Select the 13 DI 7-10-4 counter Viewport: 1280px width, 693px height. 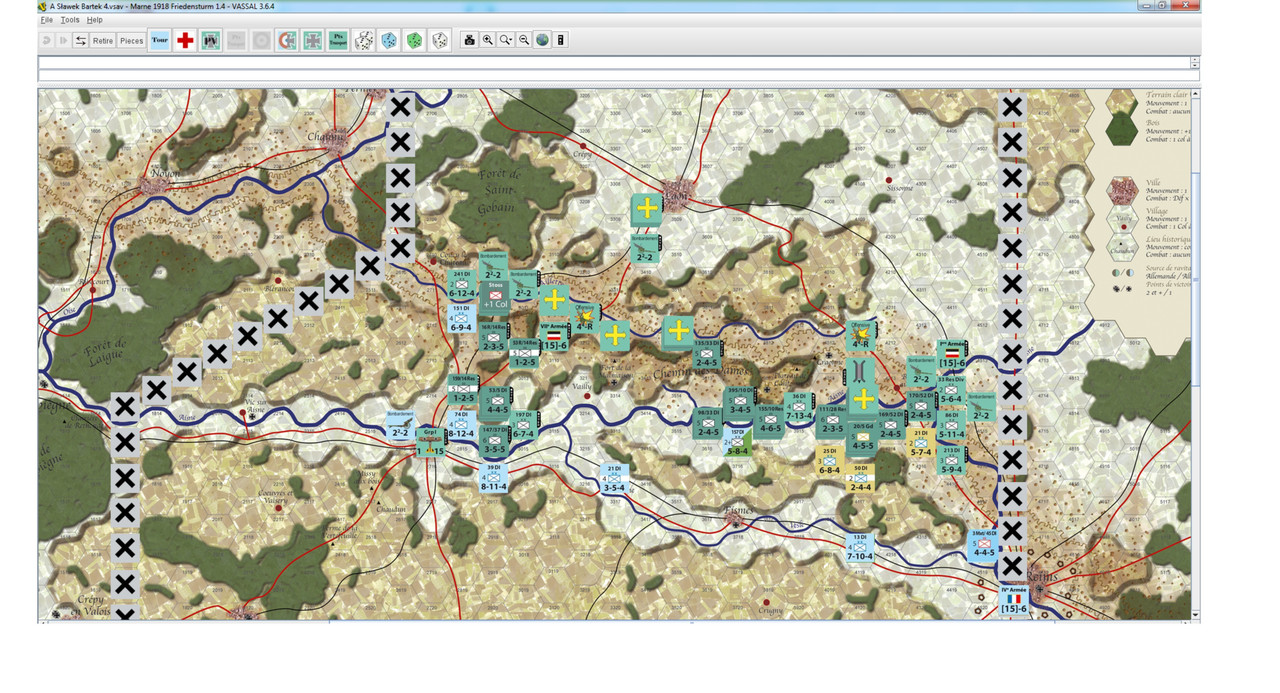coord(860,548)
